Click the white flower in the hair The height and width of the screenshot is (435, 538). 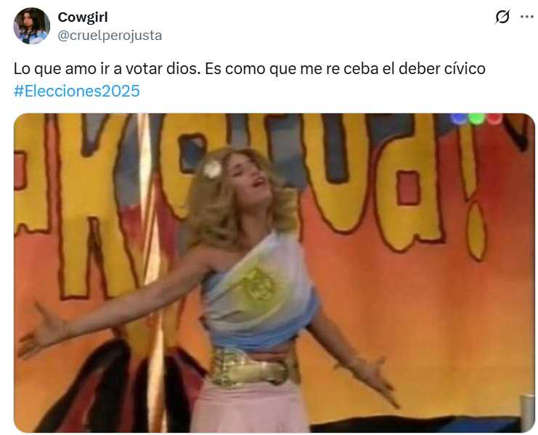pyautogui.click(x=212, y=168)
